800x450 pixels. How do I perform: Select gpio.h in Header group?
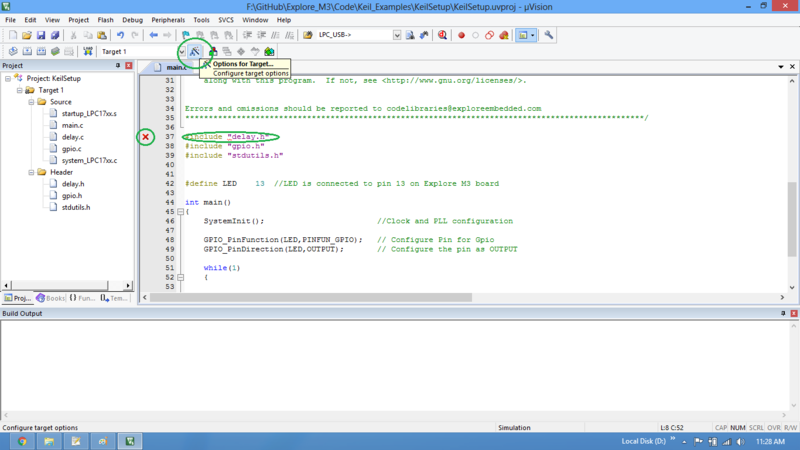click(72, 196)
